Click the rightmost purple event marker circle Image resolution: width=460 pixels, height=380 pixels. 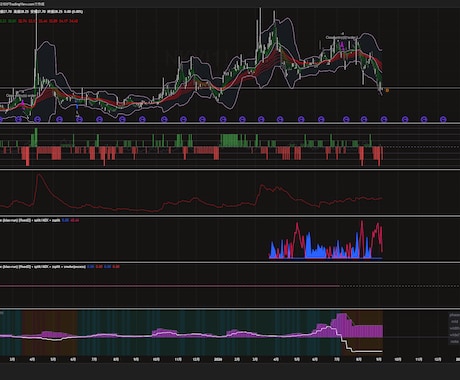click(443, 119)
